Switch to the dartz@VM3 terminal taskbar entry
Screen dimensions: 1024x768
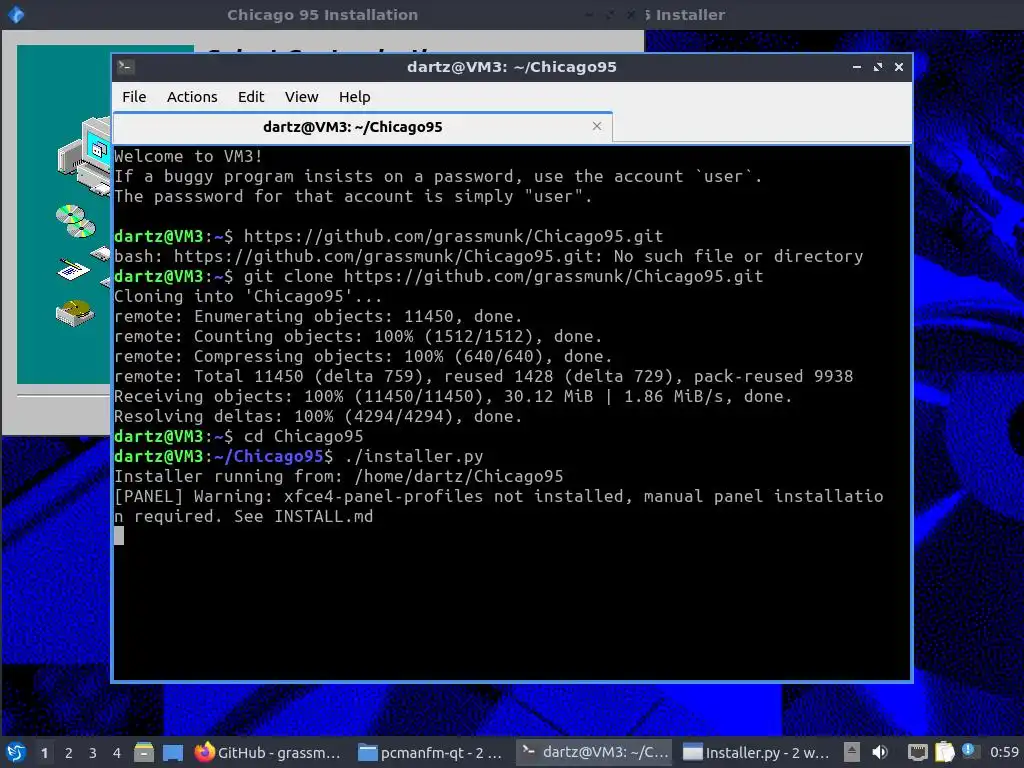click(x=594, y=752)
